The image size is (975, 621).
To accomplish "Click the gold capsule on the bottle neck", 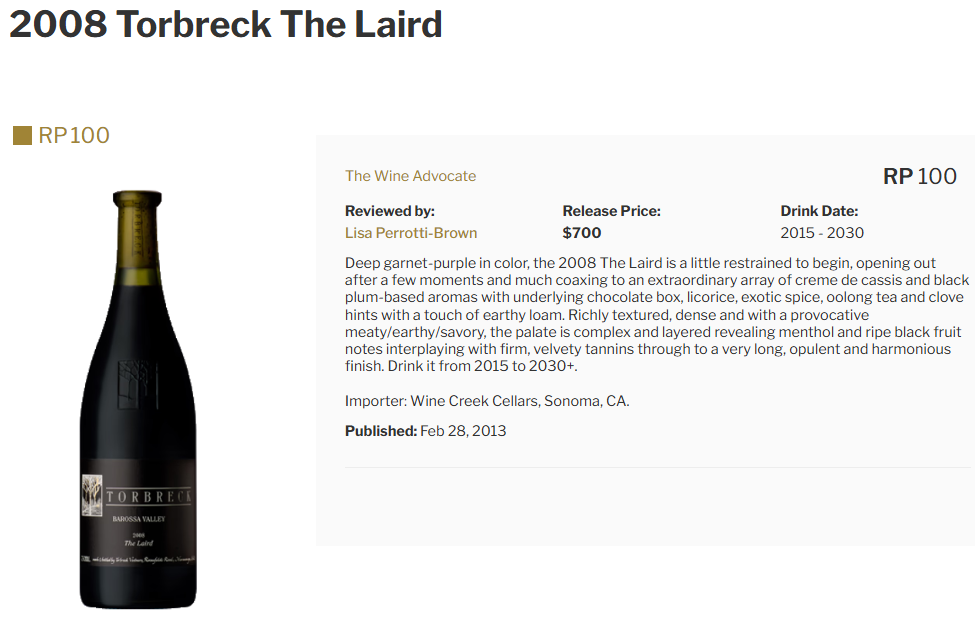I will (137, 230).
